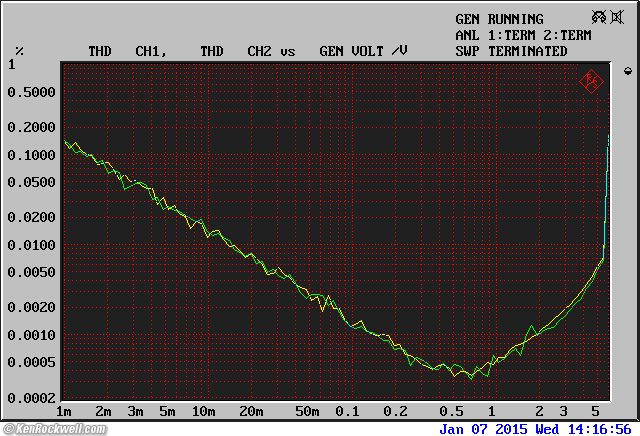Click the 0.0010 Y-axis tick label
The height and width of the screenshot is (436, 640).
[32, 335]
